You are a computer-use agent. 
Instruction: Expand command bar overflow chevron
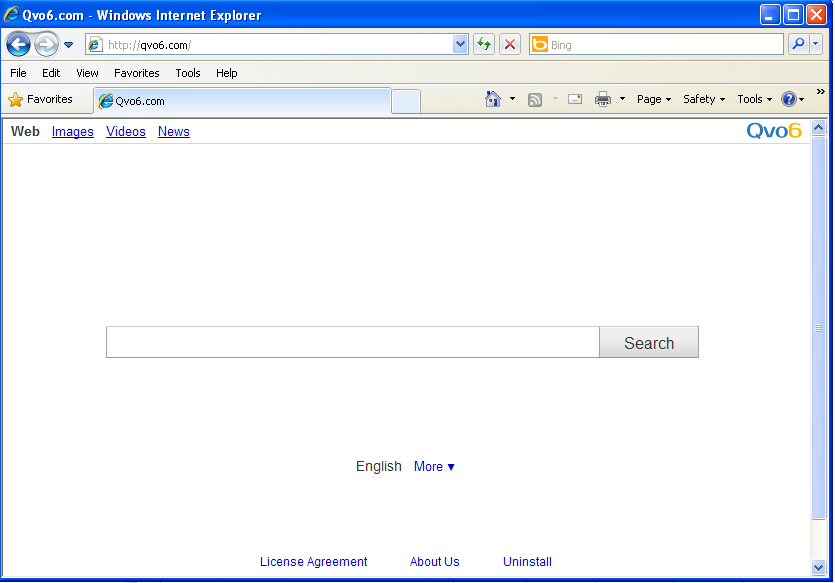(x=821, y=92)
